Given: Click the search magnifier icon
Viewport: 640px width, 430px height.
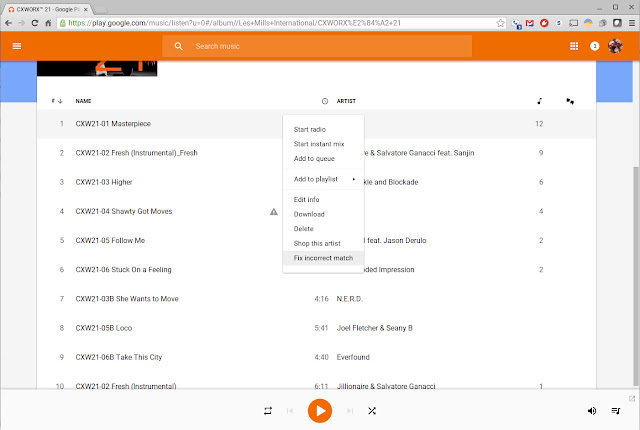Looking at the screenshot, I should [x=178, y=46].
